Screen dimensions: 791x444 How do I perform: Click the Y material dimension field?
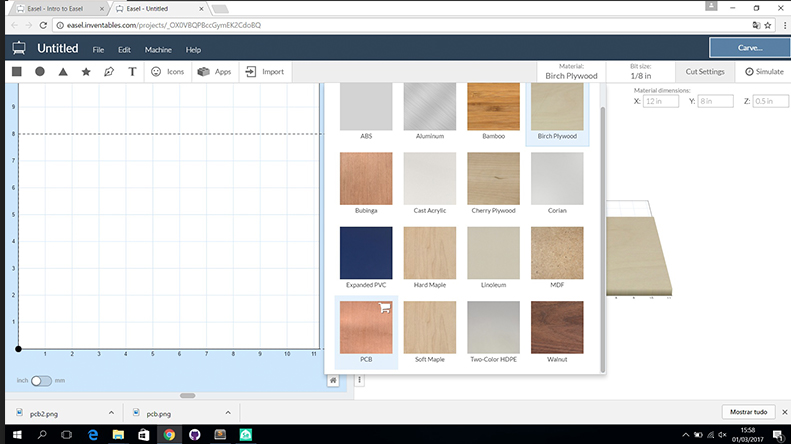pyautogui.click(x=715, y=101)
